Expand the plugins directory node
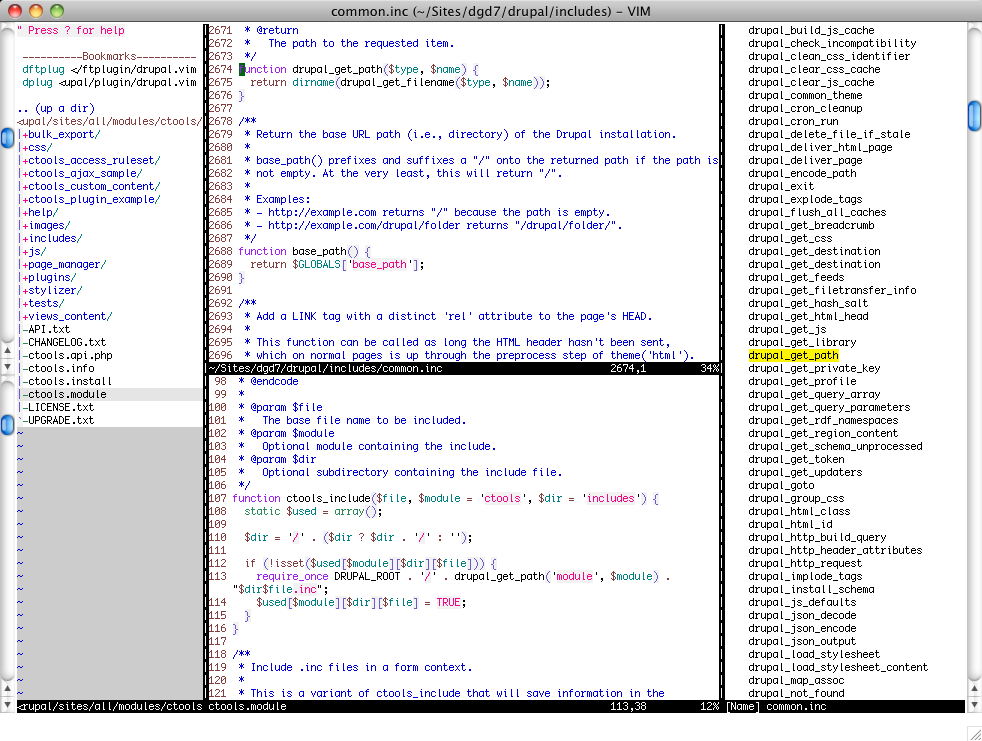 click(x=50, y=277)
